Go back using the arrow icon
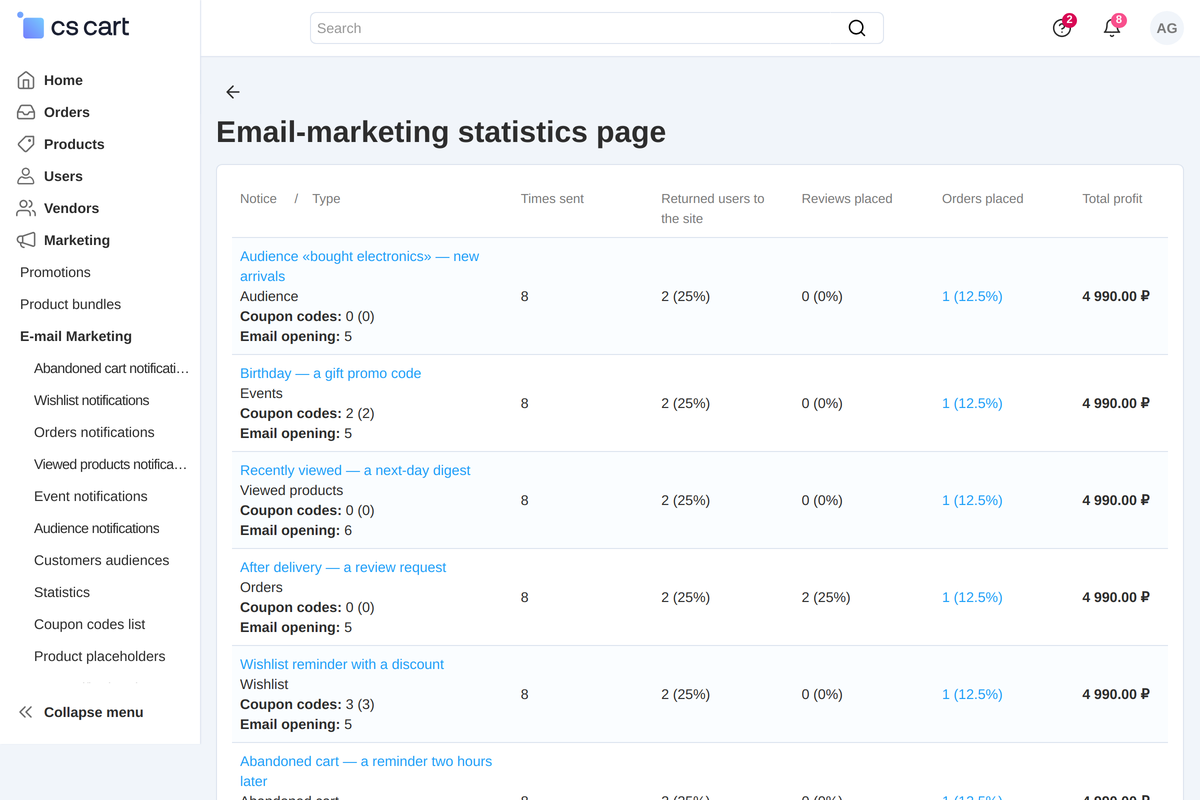The image size is (1200, 800). (233, 92)
